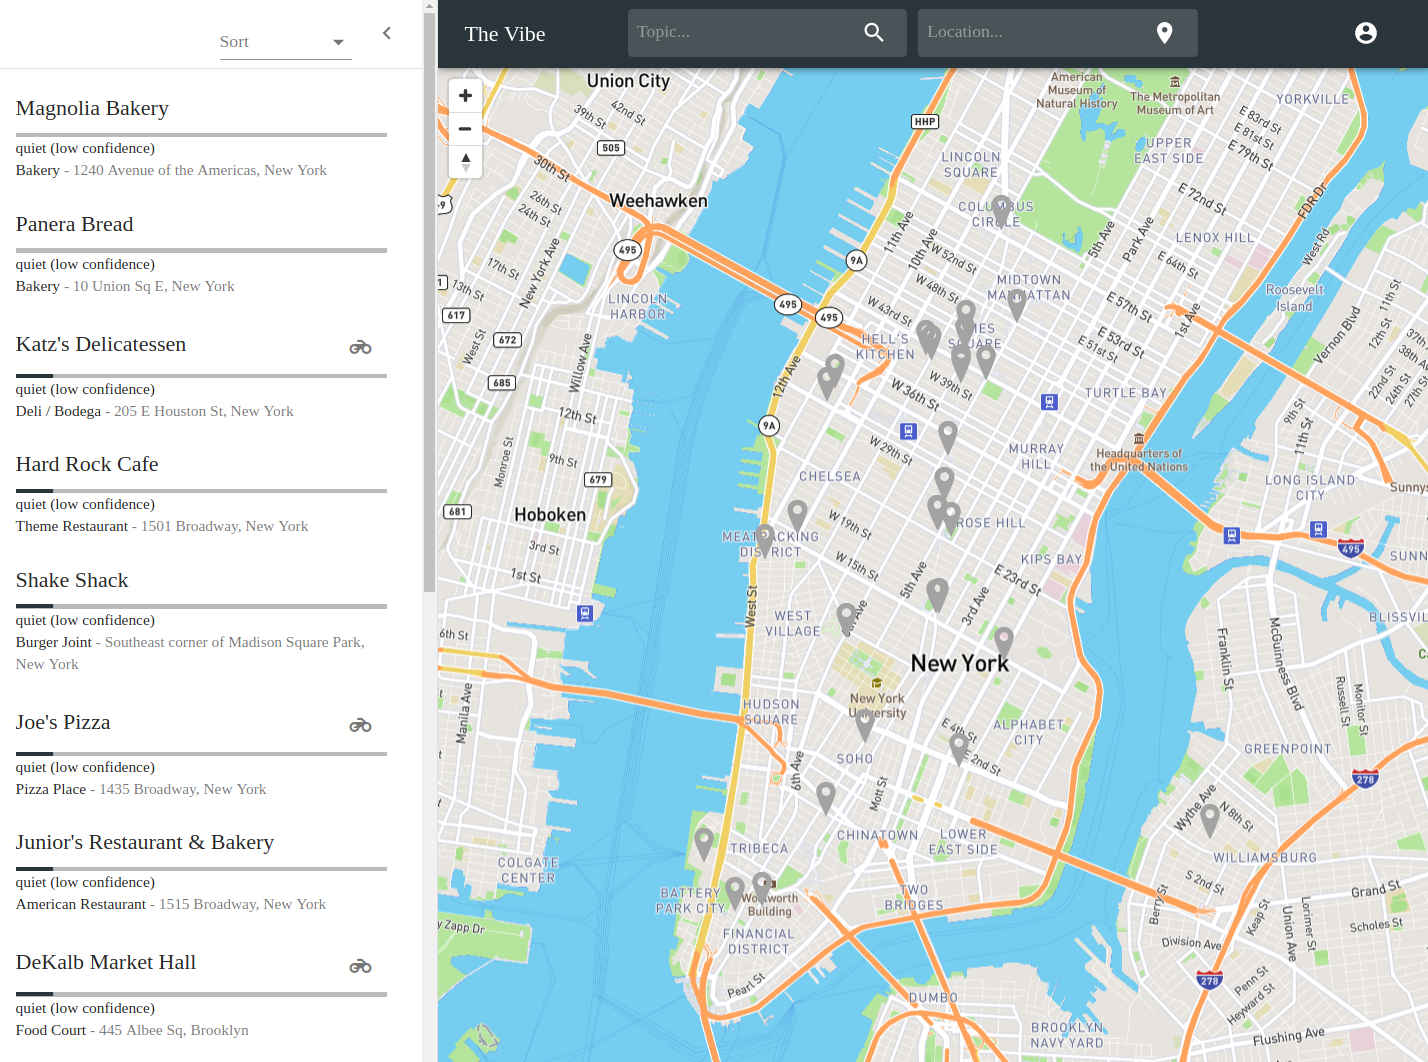Click the delivery scooter icon for Katz's Delicatessen
The image size is (1428, 1062).
(x=360, y=347)
